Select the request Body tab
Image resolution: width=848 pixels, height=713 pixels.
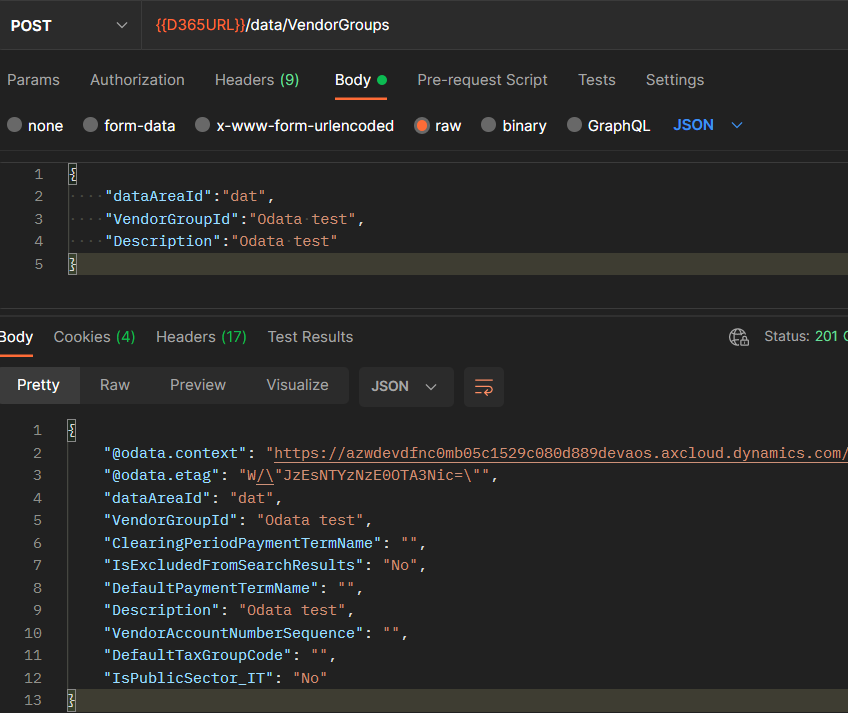tap(361, 80)
